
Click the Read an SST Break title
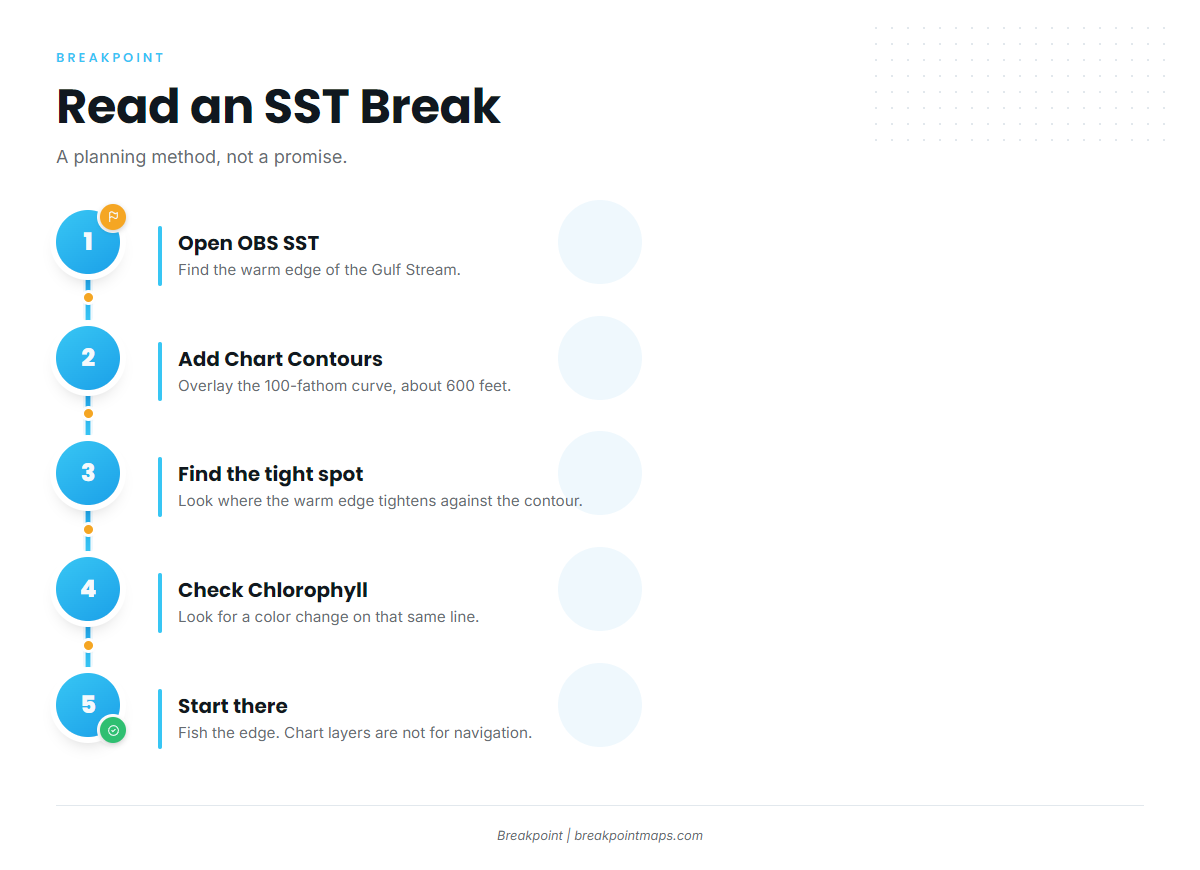point(278,106)
